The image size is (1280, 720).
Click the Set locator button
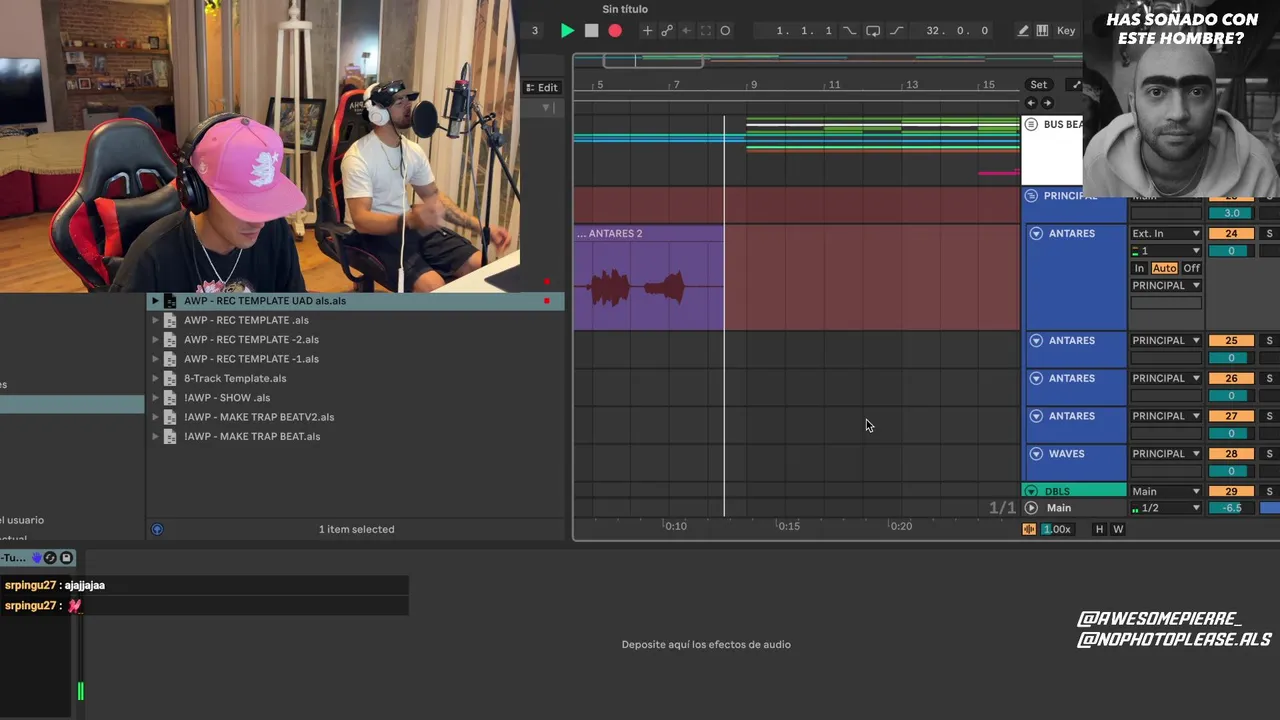pyautogui.click(x=1039, y=85)
